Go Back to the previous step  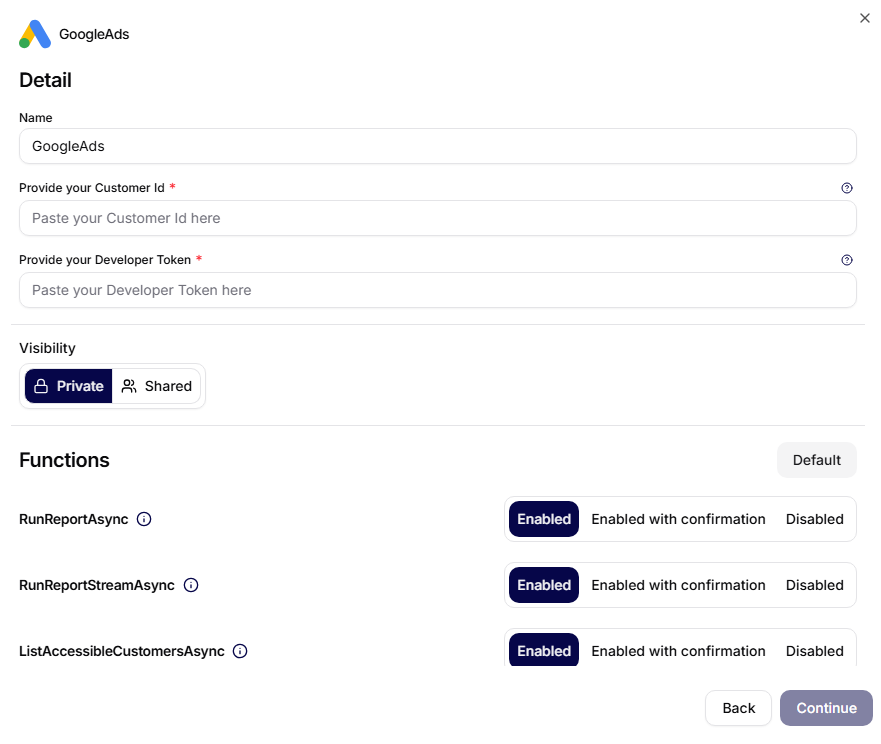pyautogui.click(x=738, y=708)
